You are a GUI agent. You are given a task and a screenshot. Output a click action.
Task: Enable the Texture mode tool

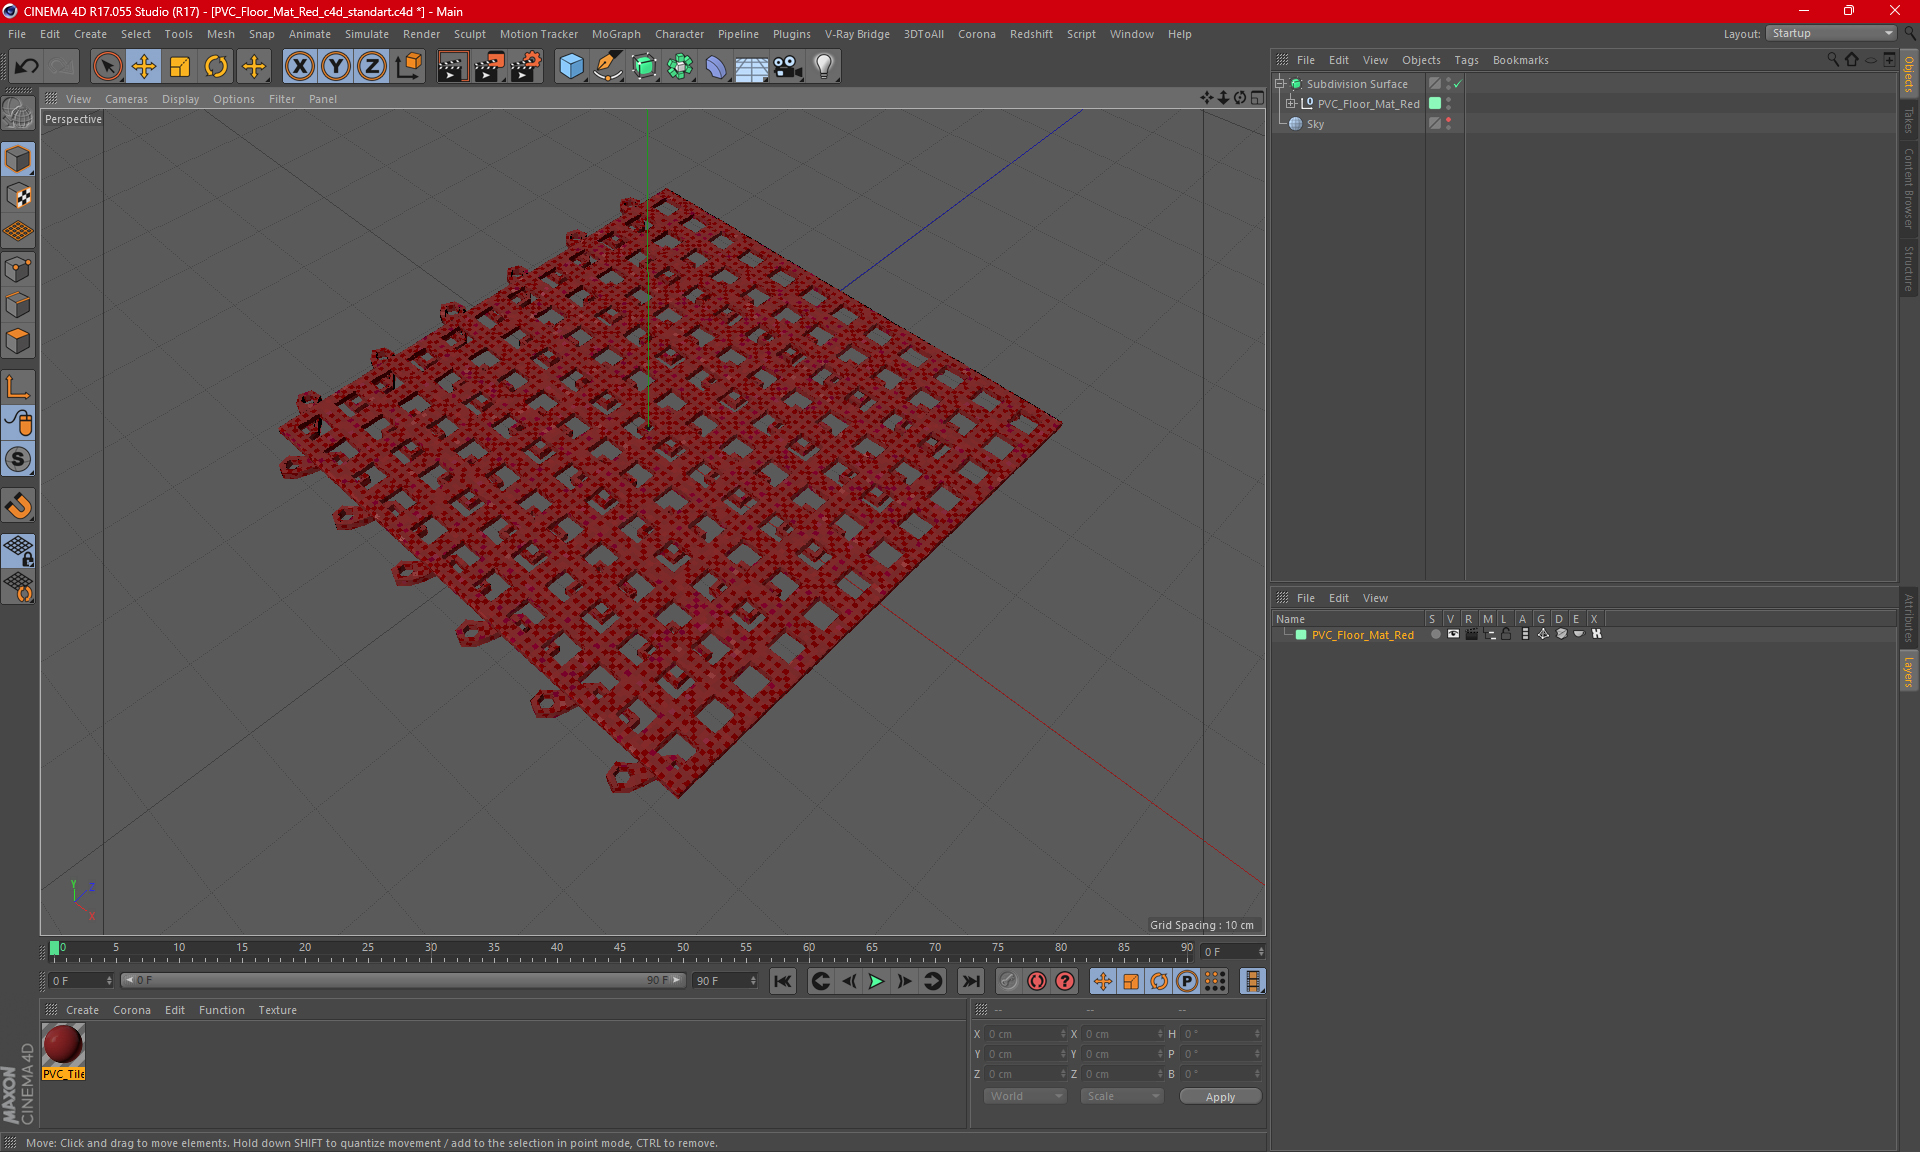click(x=18, y=196)
